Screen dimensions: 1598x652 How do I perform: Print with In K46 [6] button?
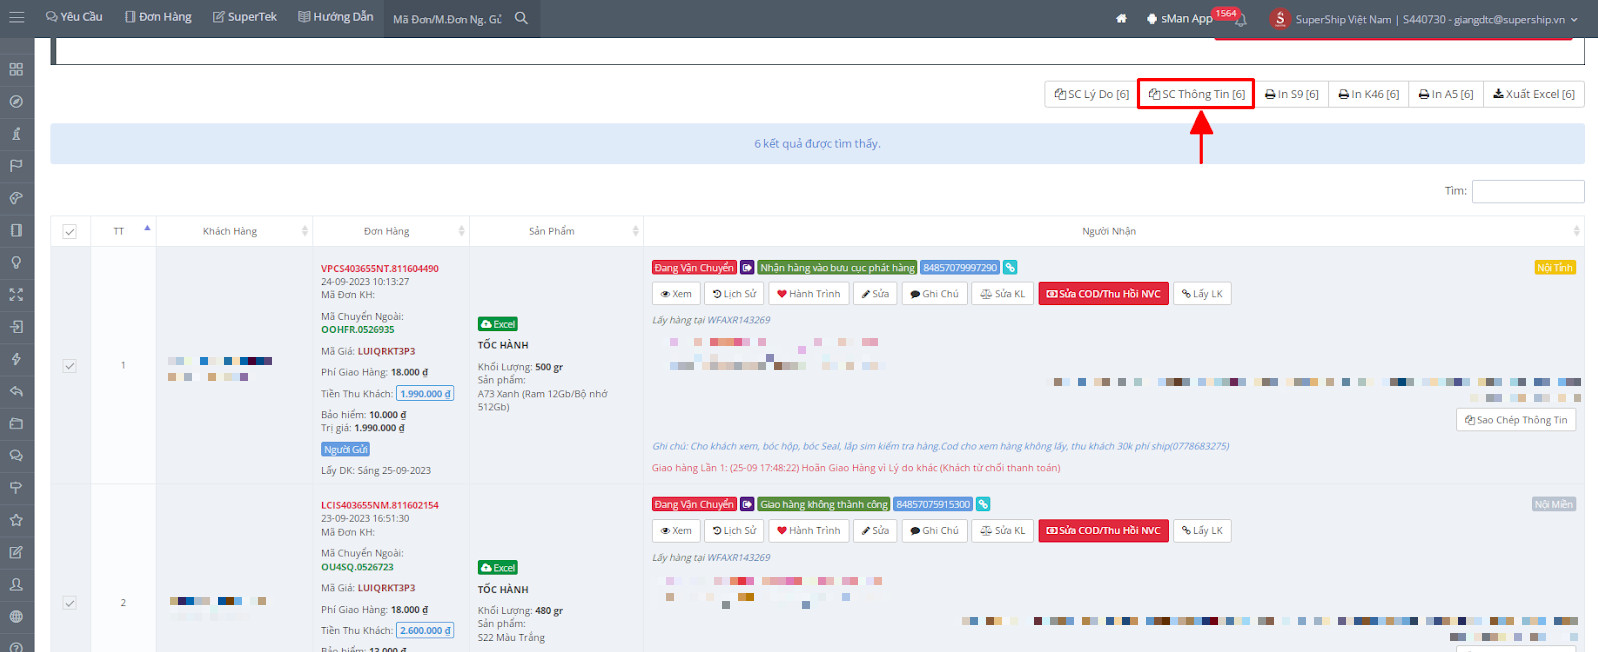pyautogui.click(x=1368, y=94)
